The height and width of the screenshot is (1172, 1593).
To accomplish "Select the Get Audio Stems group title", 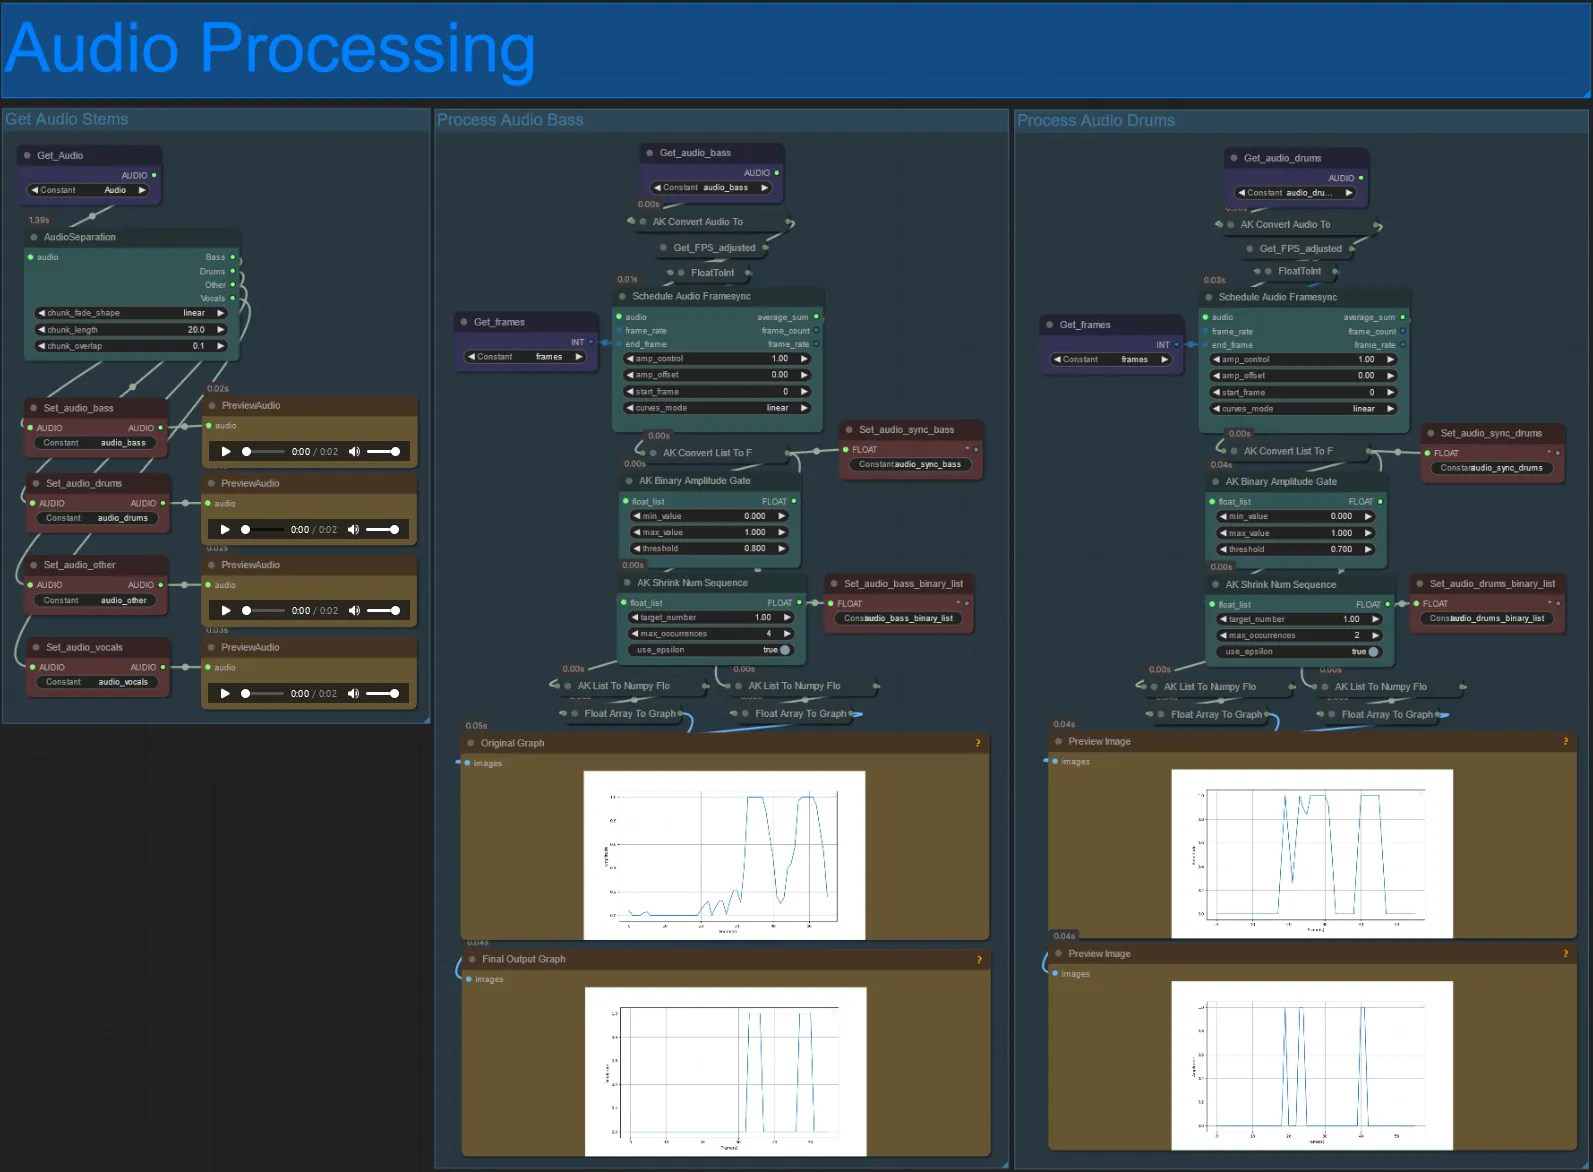I will pyautogui.click(x=67, y=119).
